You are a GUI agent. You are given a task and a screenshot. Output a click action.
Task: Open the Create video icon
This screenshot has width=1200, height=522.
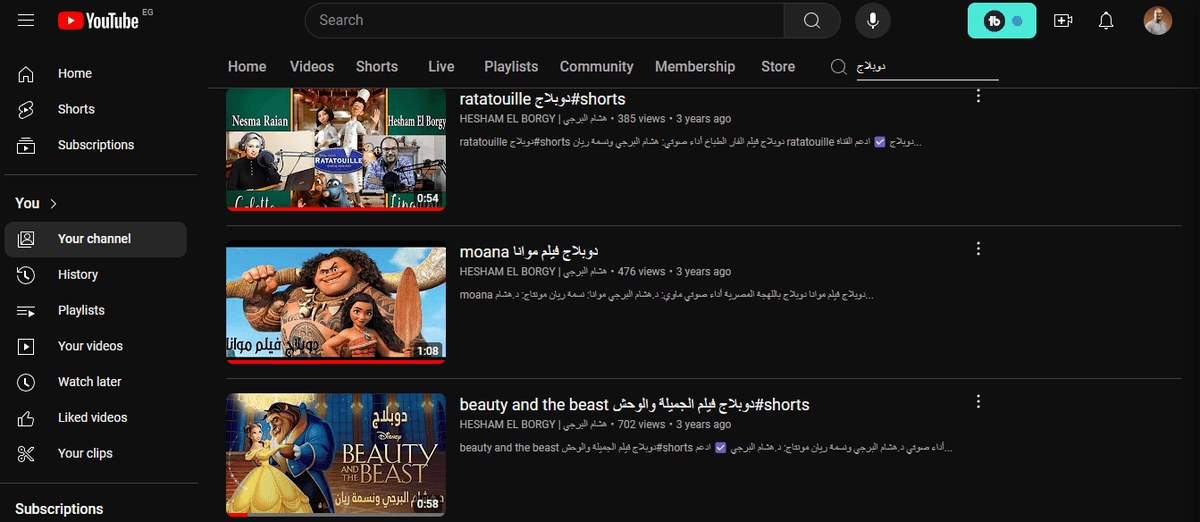pos(1062,21)
